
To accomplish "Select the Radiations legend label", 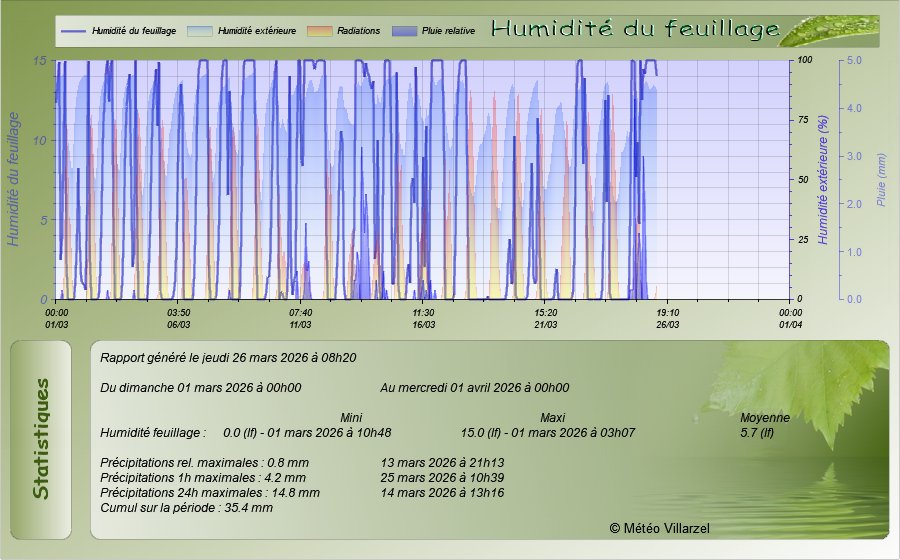I will pos(359,31).
